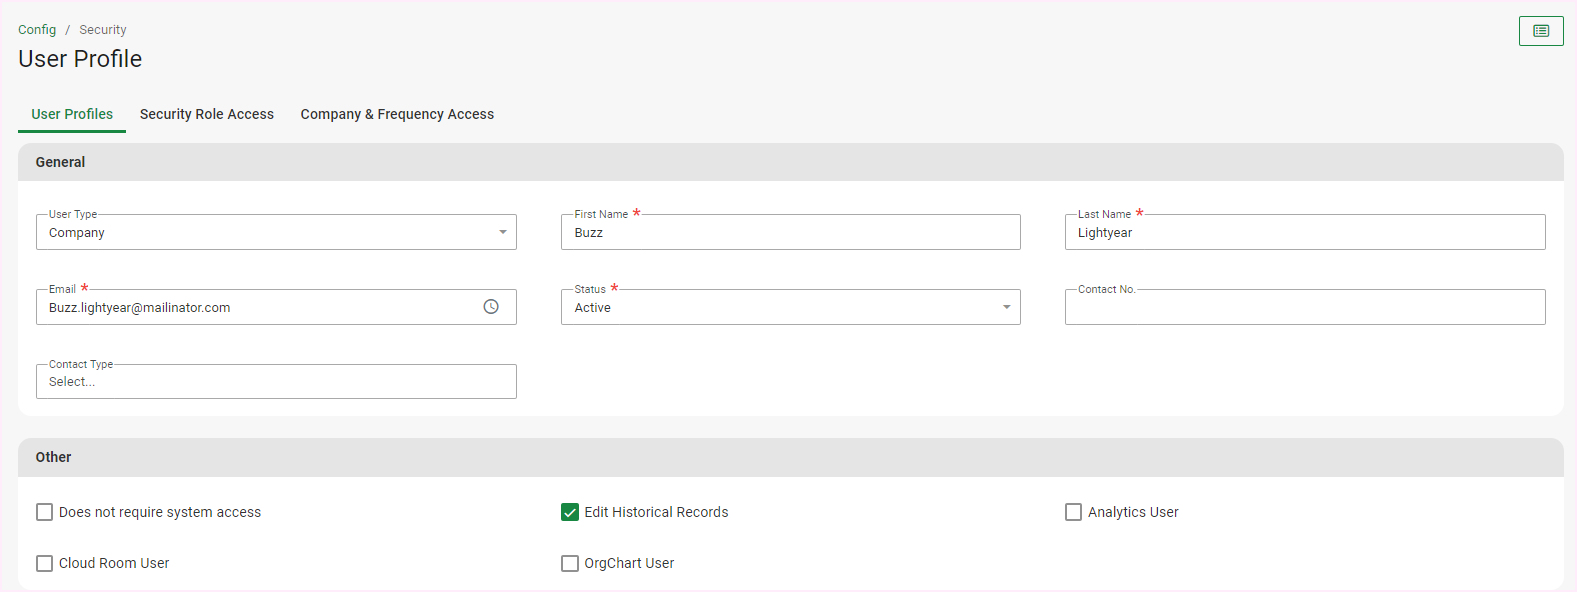Screen dimensions: 1577x592
Task: Click the clock icon in Email field
Action: coord(491,307)
